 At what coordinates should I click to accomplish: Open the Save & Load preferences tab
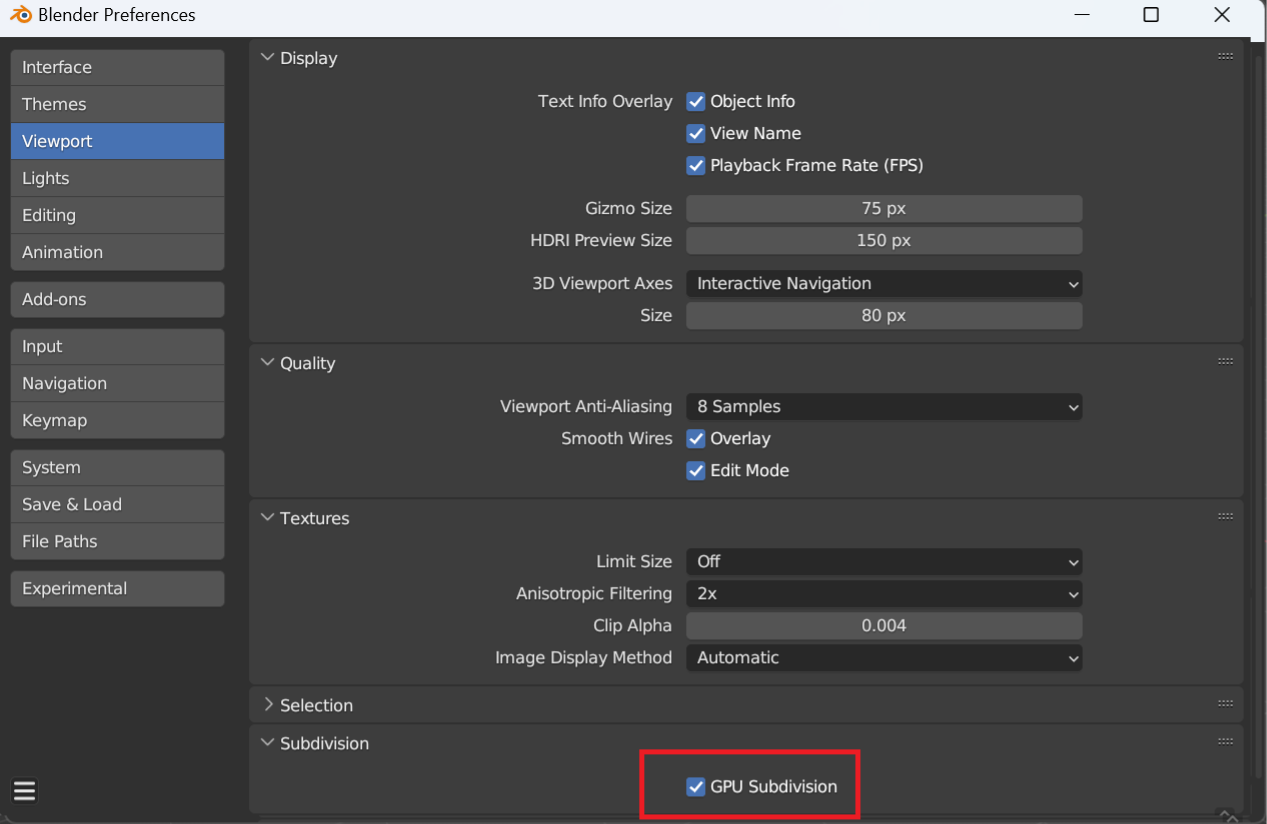[x=117, y=504]
